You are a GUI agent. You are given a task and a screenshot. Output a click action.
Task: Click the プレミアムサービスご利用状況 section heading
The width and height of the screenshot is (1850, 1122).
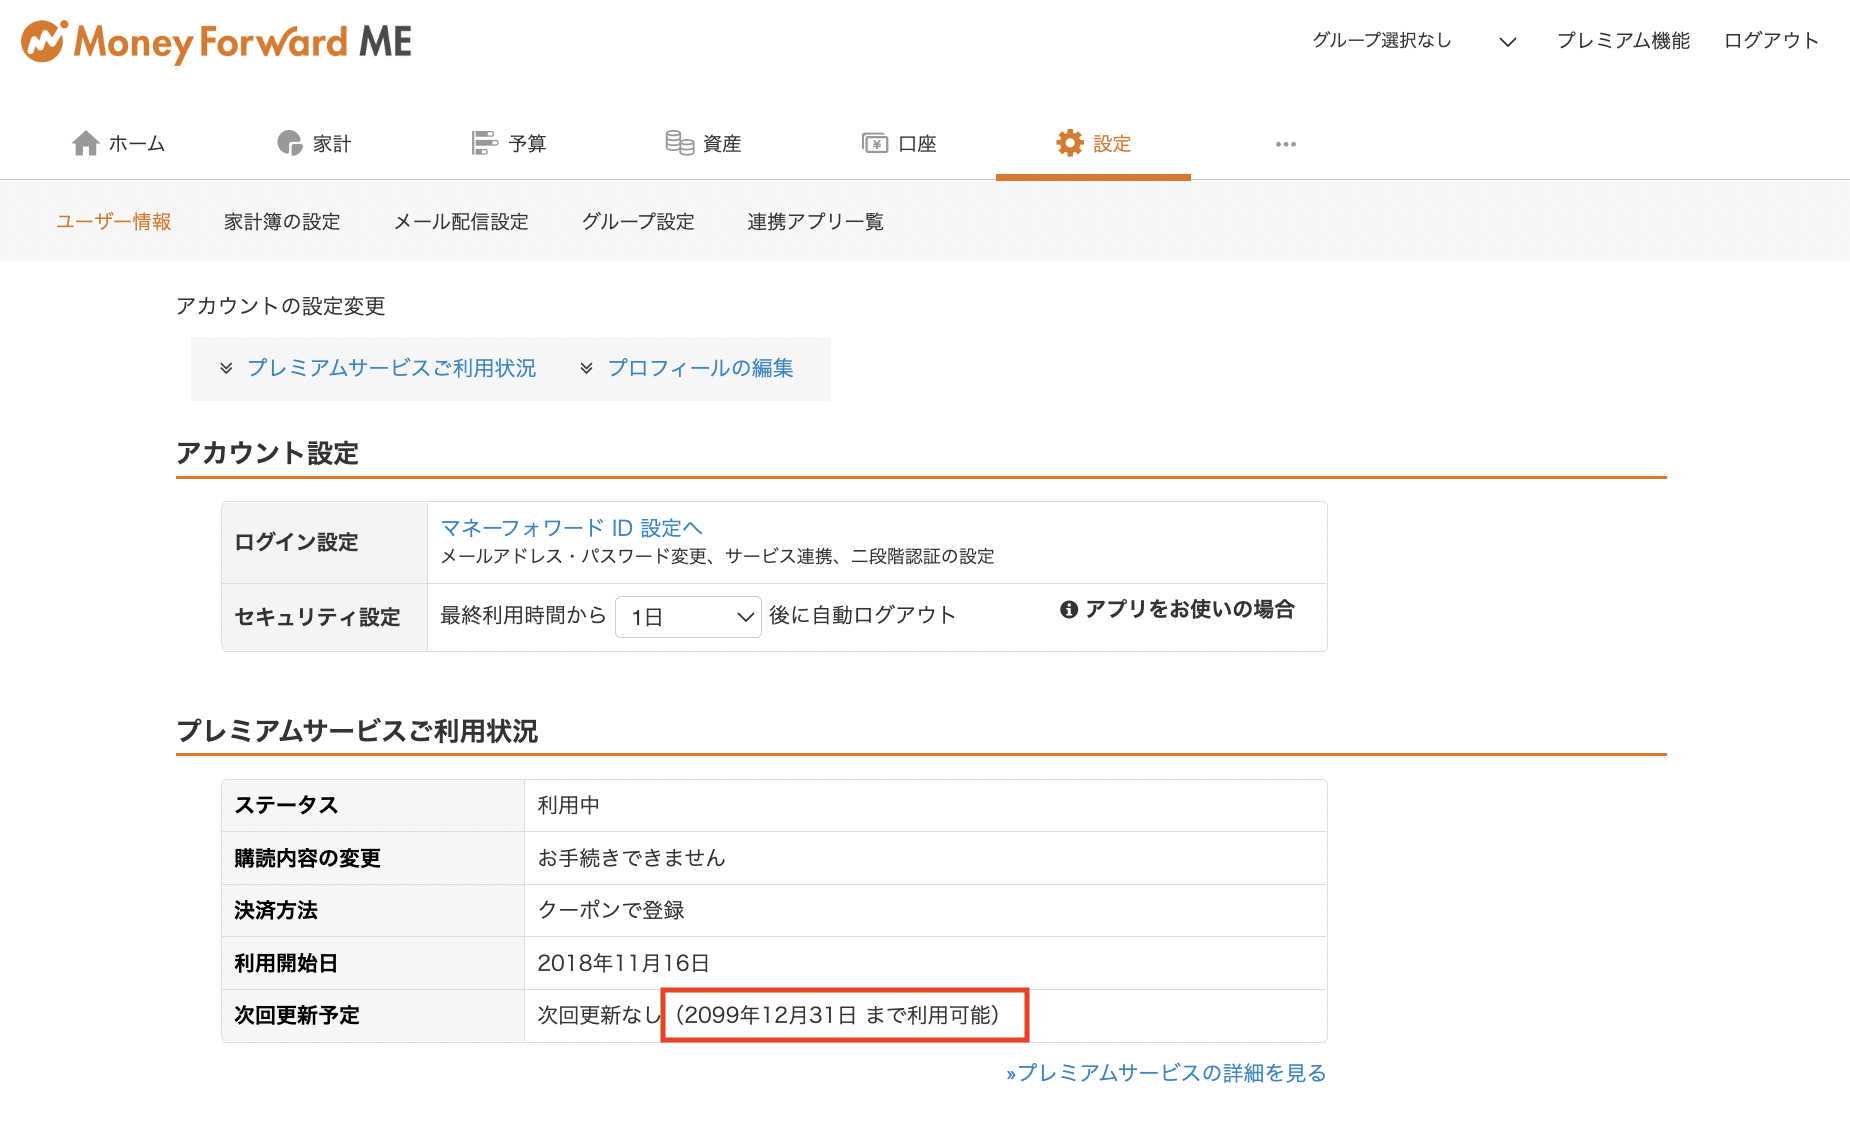tap(357, 731)
